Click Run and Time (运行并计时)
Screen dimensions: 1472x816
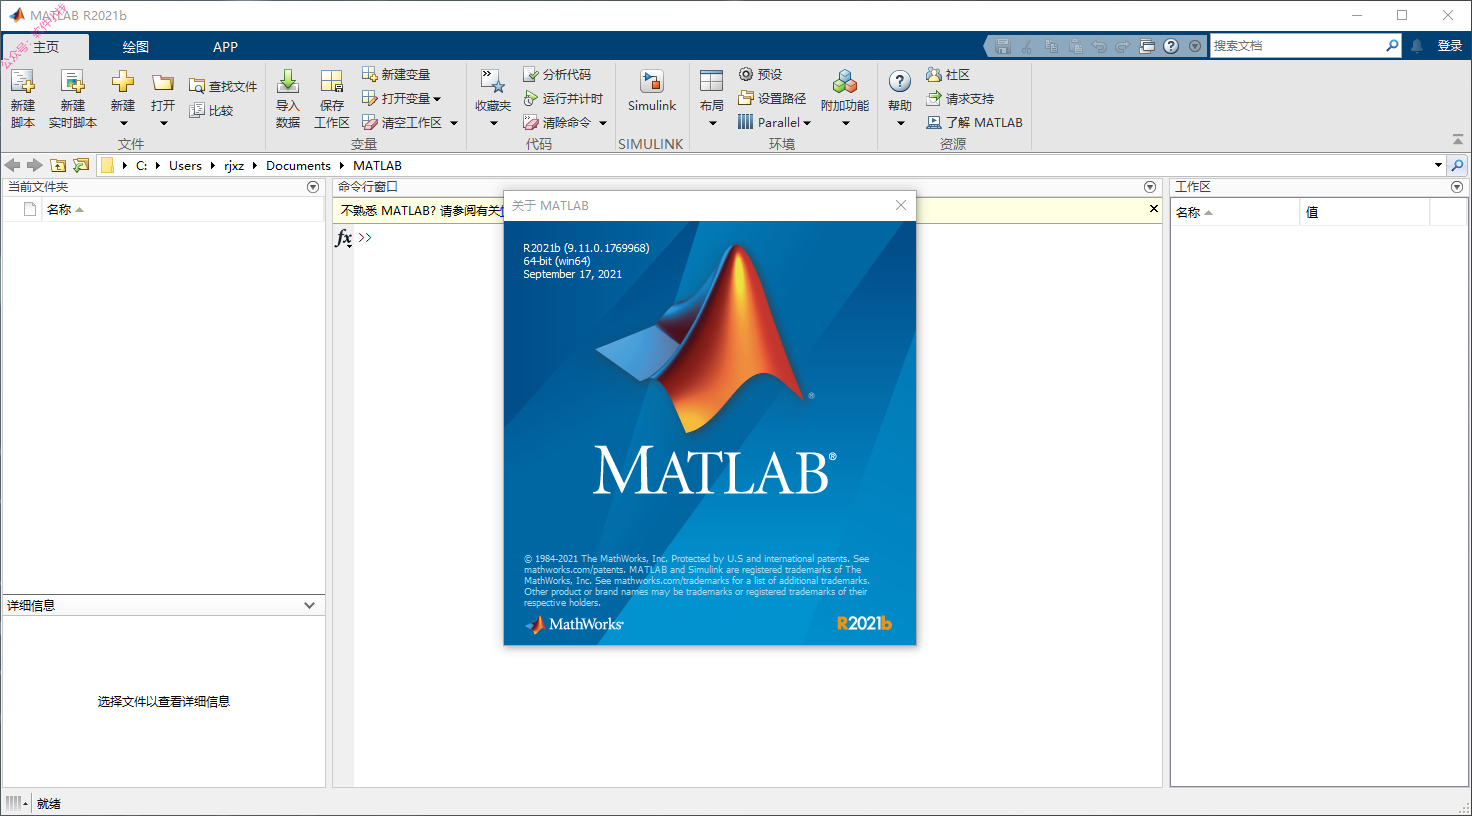(563, 99)
